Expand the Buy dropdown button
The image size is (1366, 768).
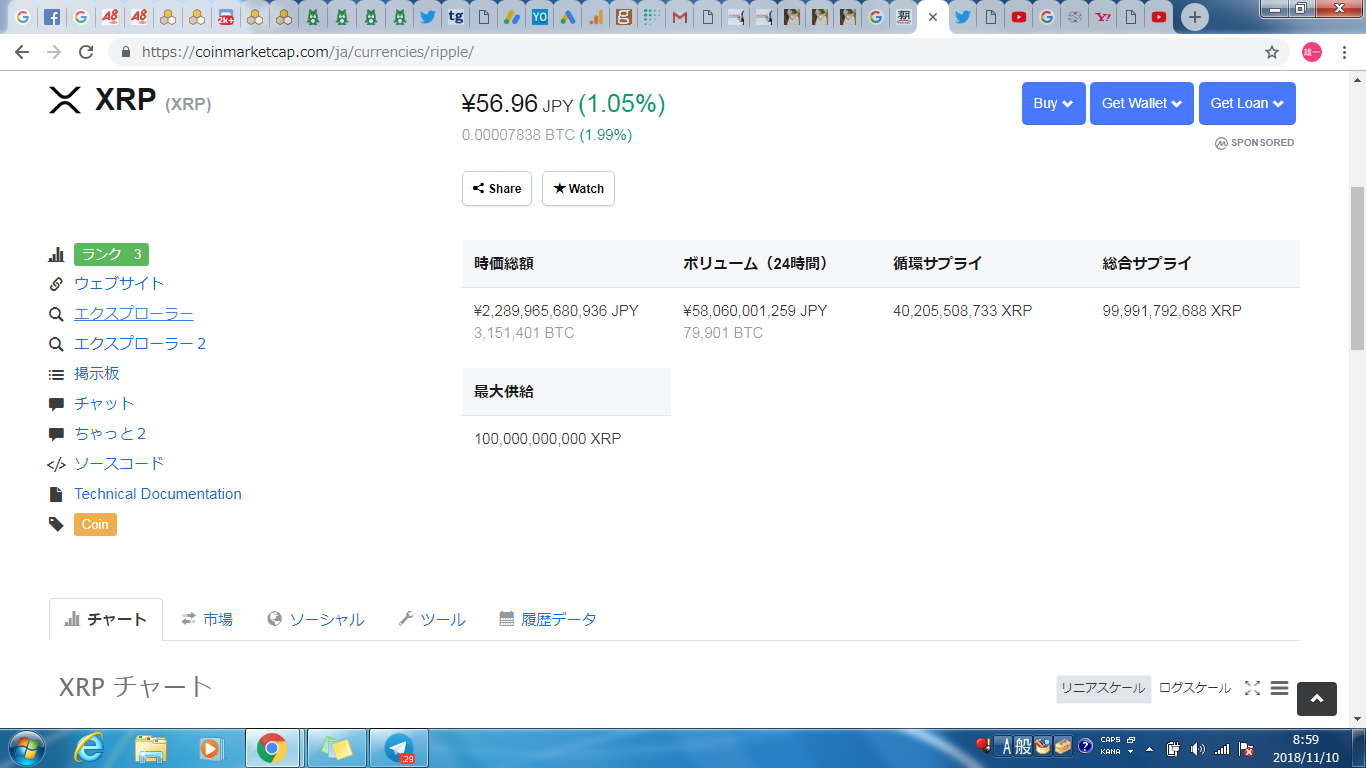(1053, 103)
